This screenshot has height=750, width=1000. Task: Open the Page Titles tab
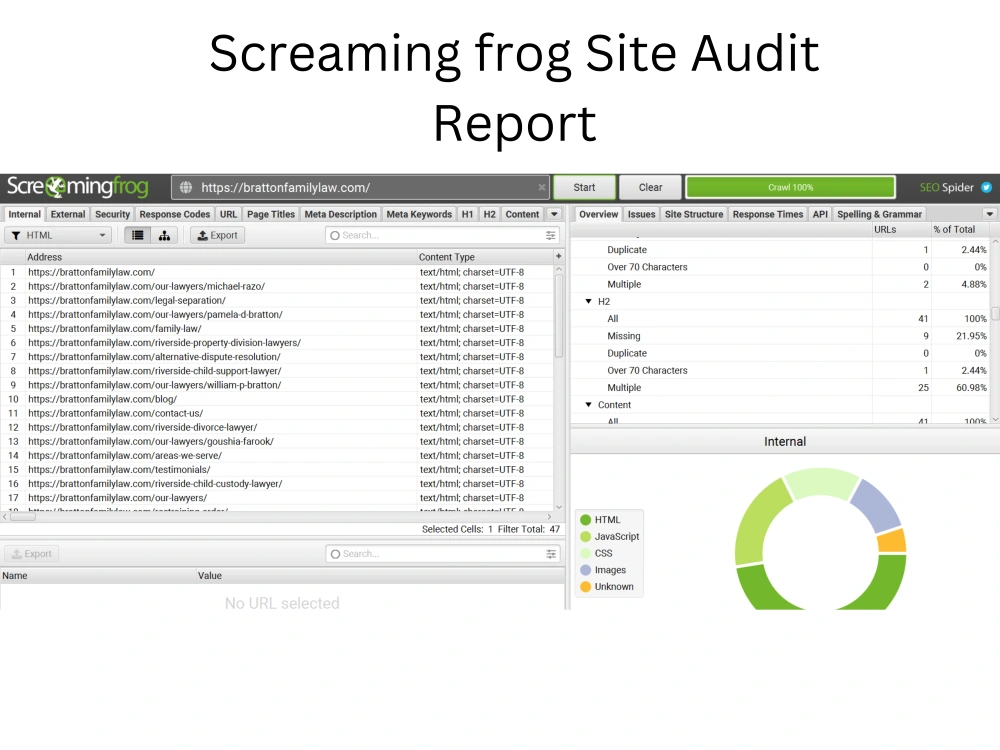click(271, 214)
